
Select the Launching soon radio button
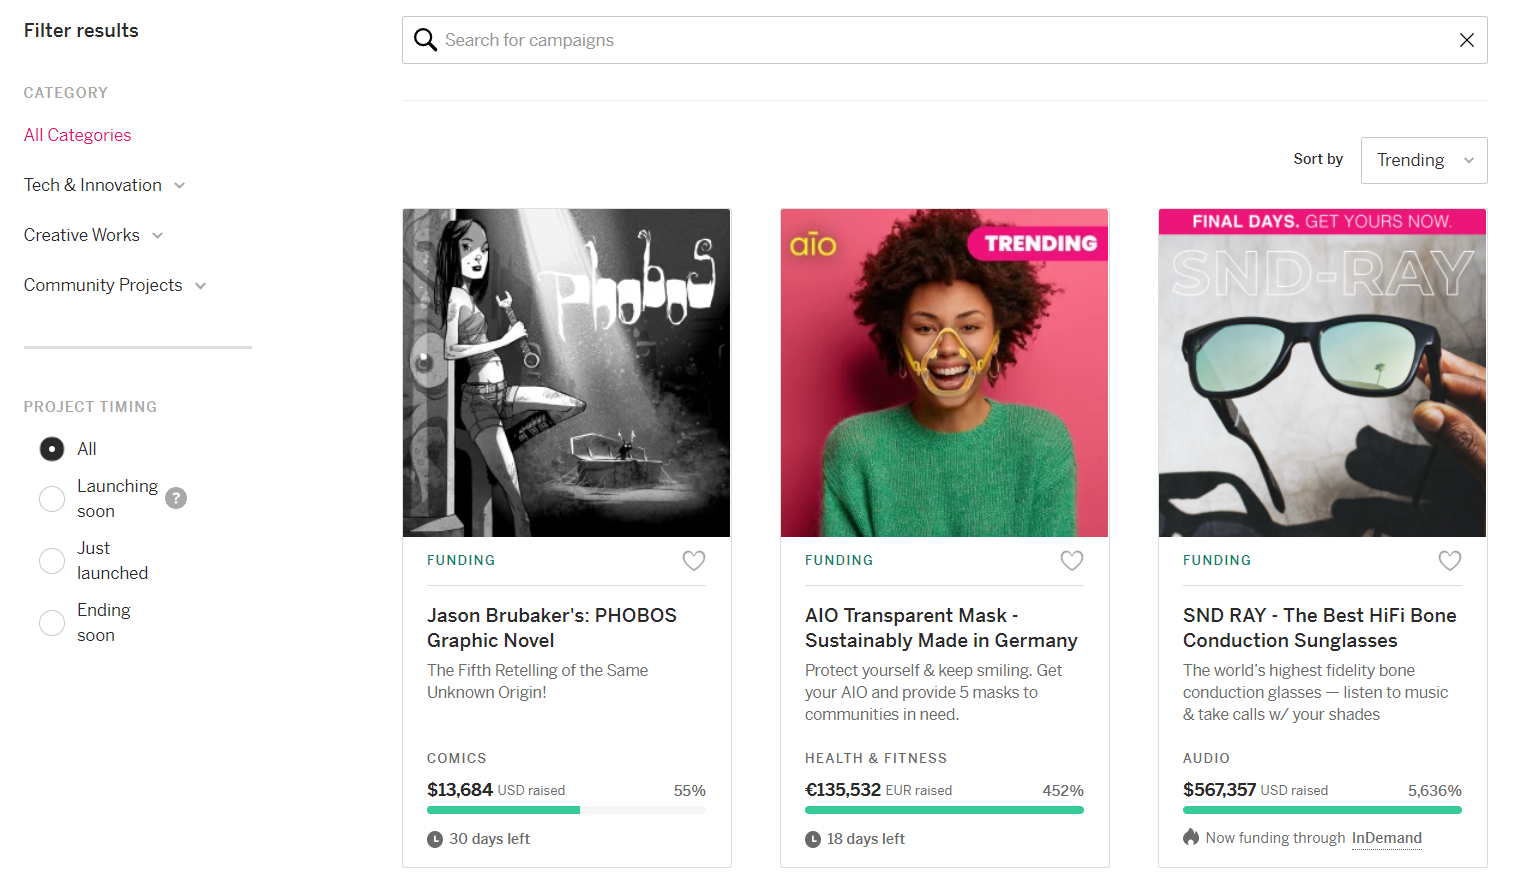point(52,499)
